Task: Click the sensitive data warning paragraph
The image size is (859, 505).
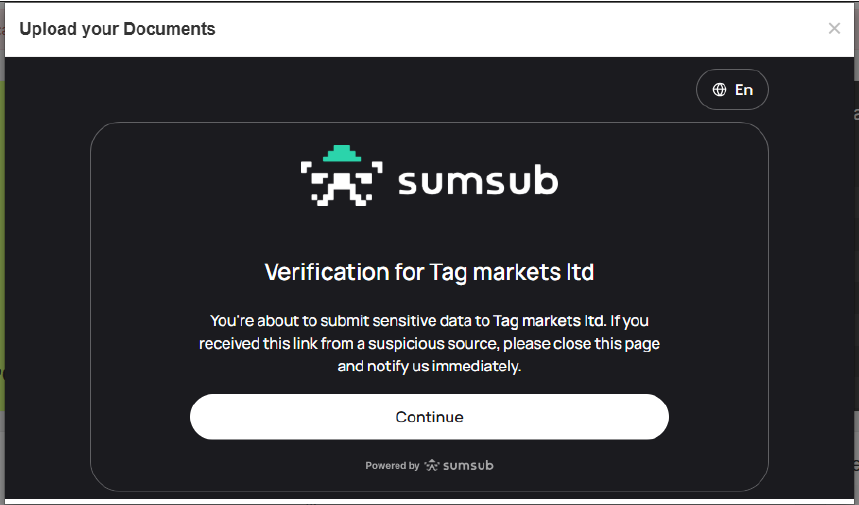Action: point(429,343)
